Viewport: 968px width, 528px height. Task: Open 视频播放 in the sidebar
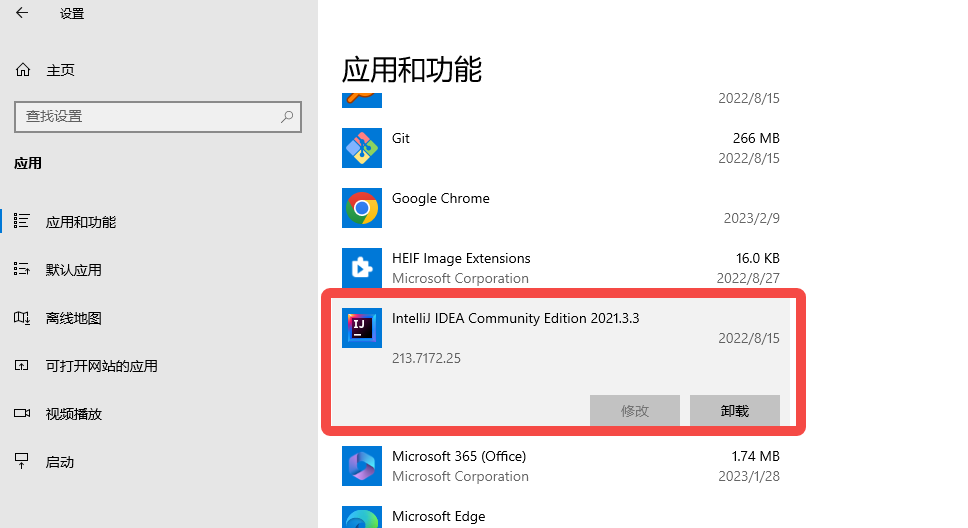[73, 414]
